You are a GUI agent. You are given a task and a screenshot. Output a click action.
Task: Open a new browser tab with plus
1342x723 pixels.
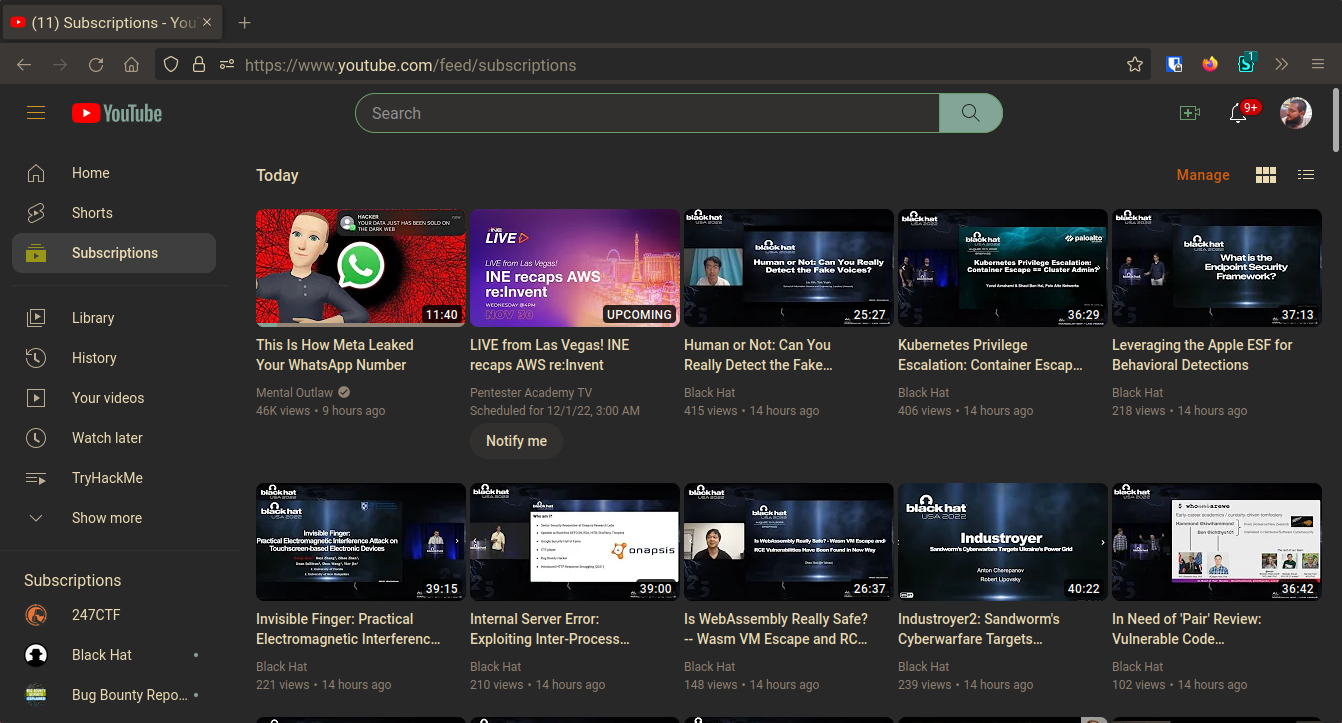click(x=245, y=22)
